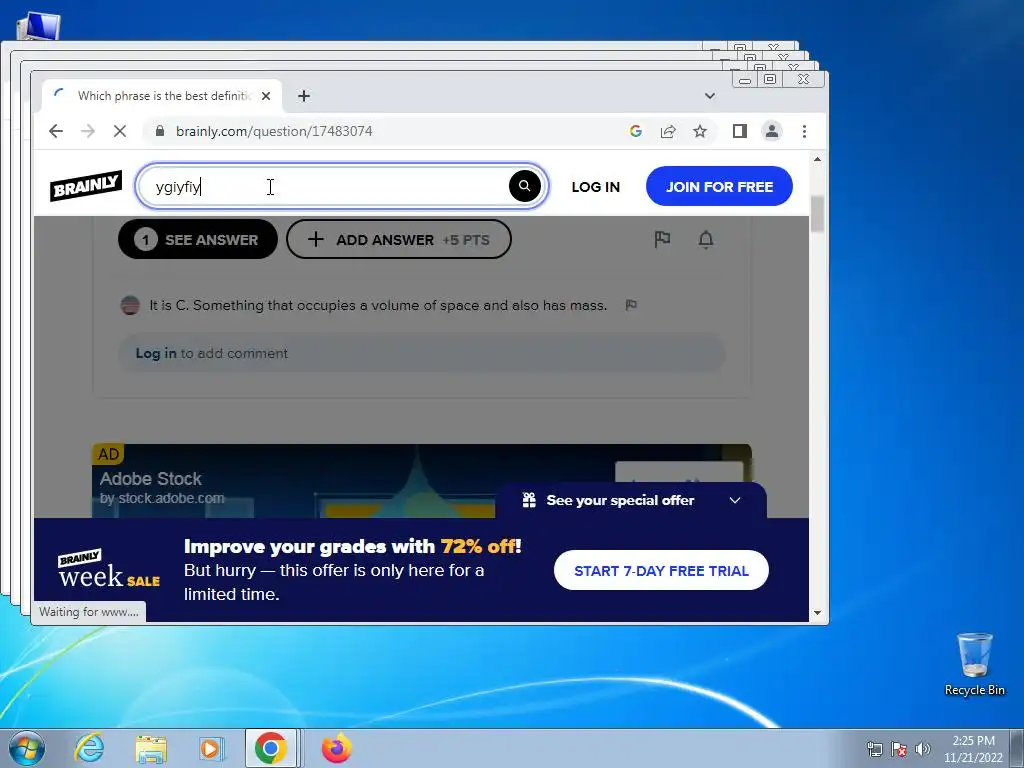The width and height of the screenshot is (1024, 768).
Task: Minimize the front Chrome window
Action: click(745, 79)
